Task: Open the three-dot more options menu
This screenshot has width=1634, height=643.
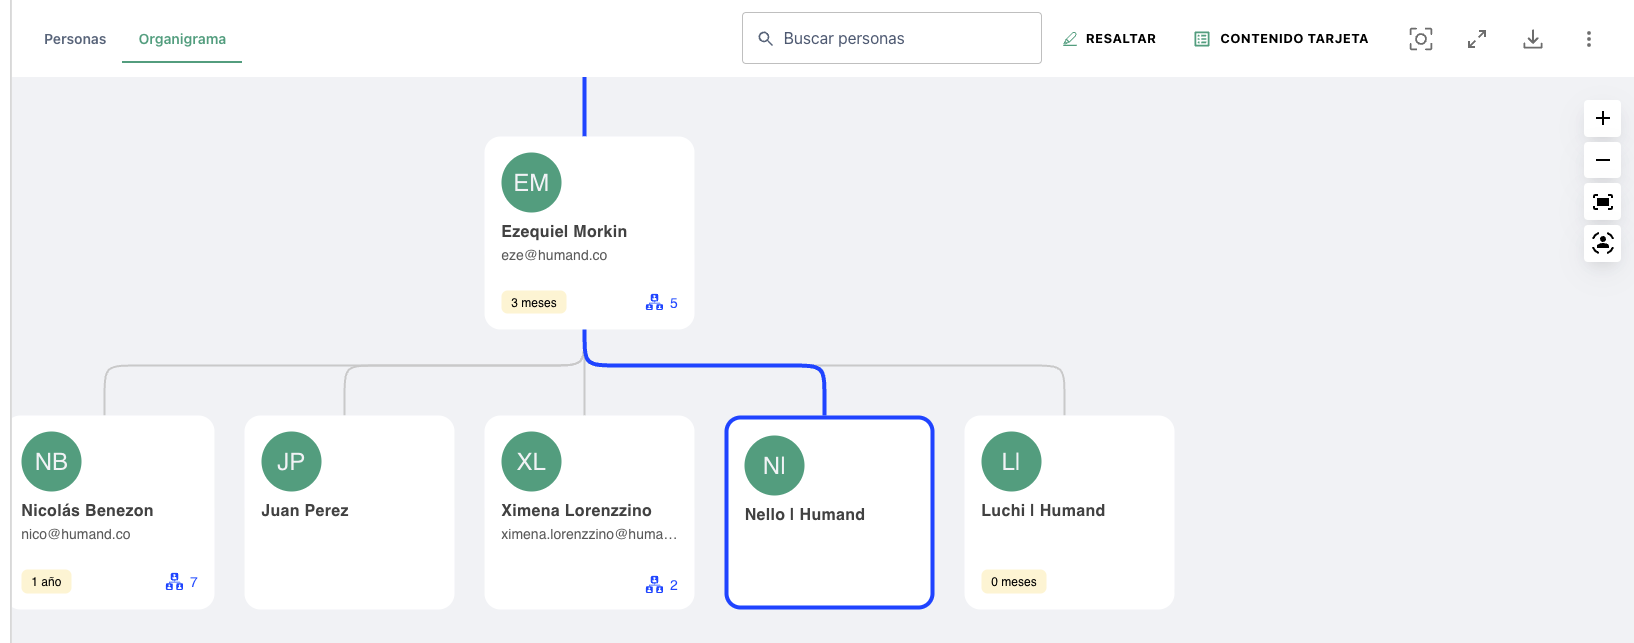Action: click(1588, 39)
